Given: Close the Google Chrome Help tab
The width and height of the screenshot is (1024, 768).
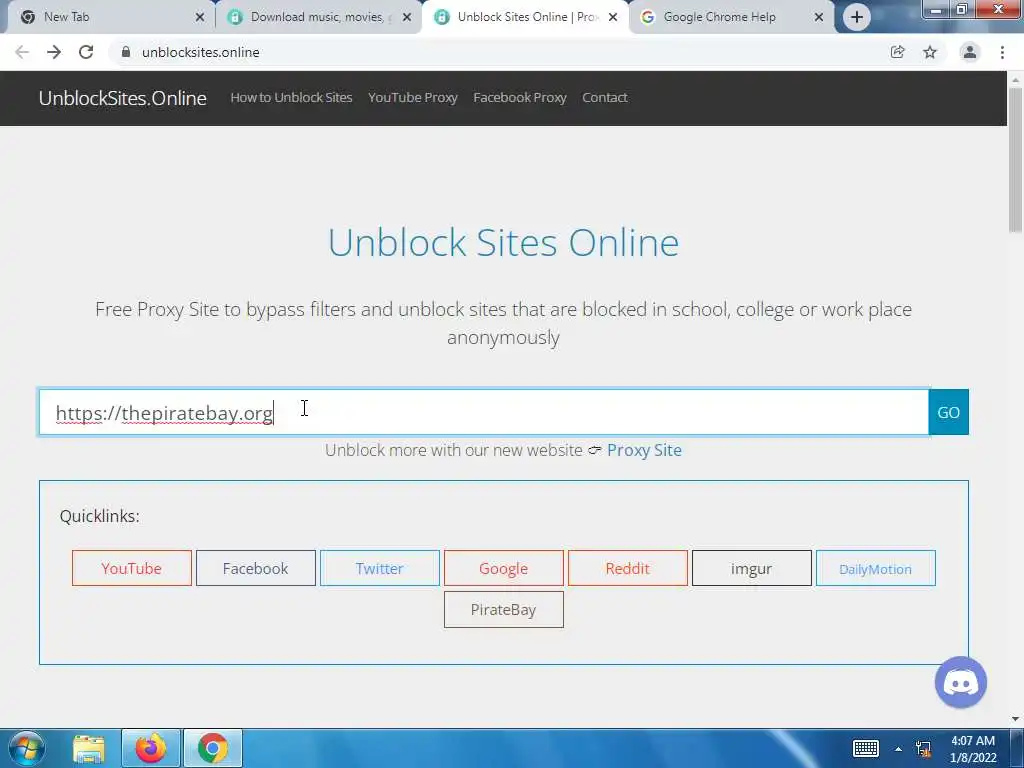Looking at the screenshot, I should (x=819, y=18).
